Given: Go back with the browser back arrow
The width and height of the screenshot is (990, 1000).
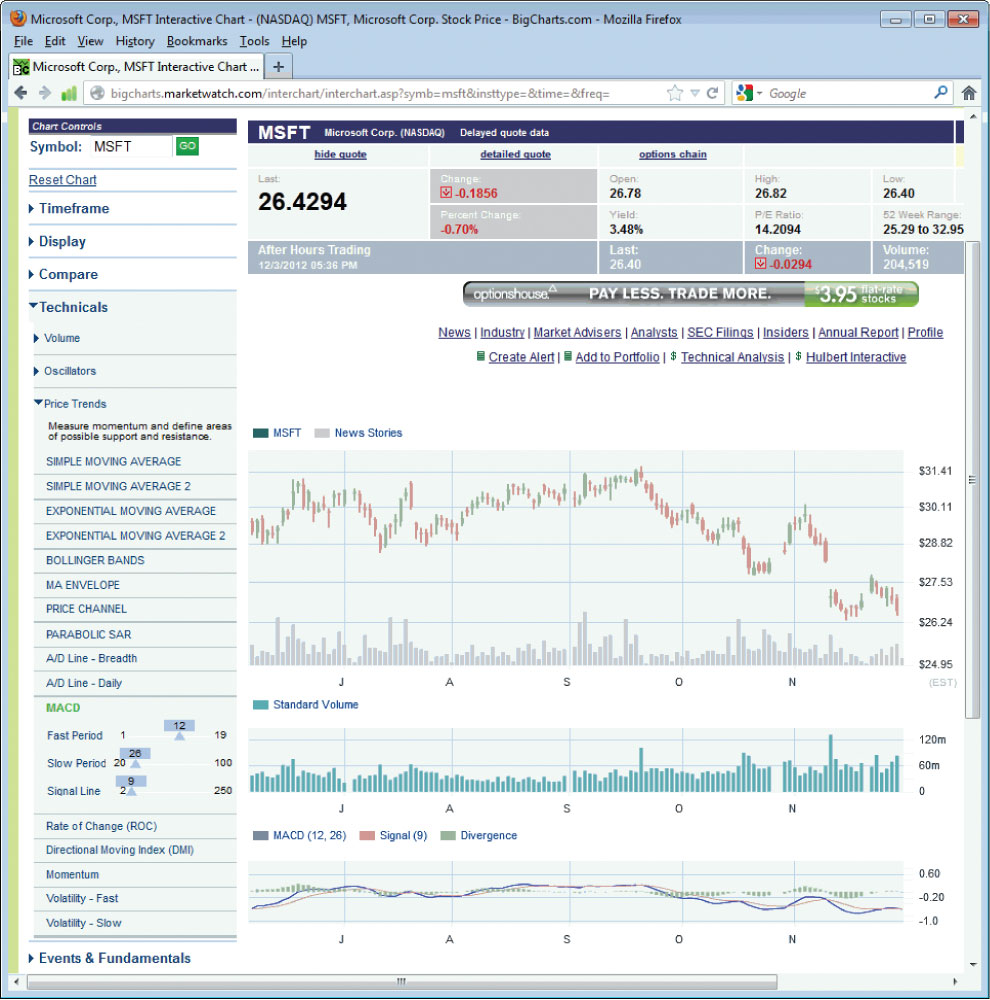Looking at the screenshot, I should (20, 93).
